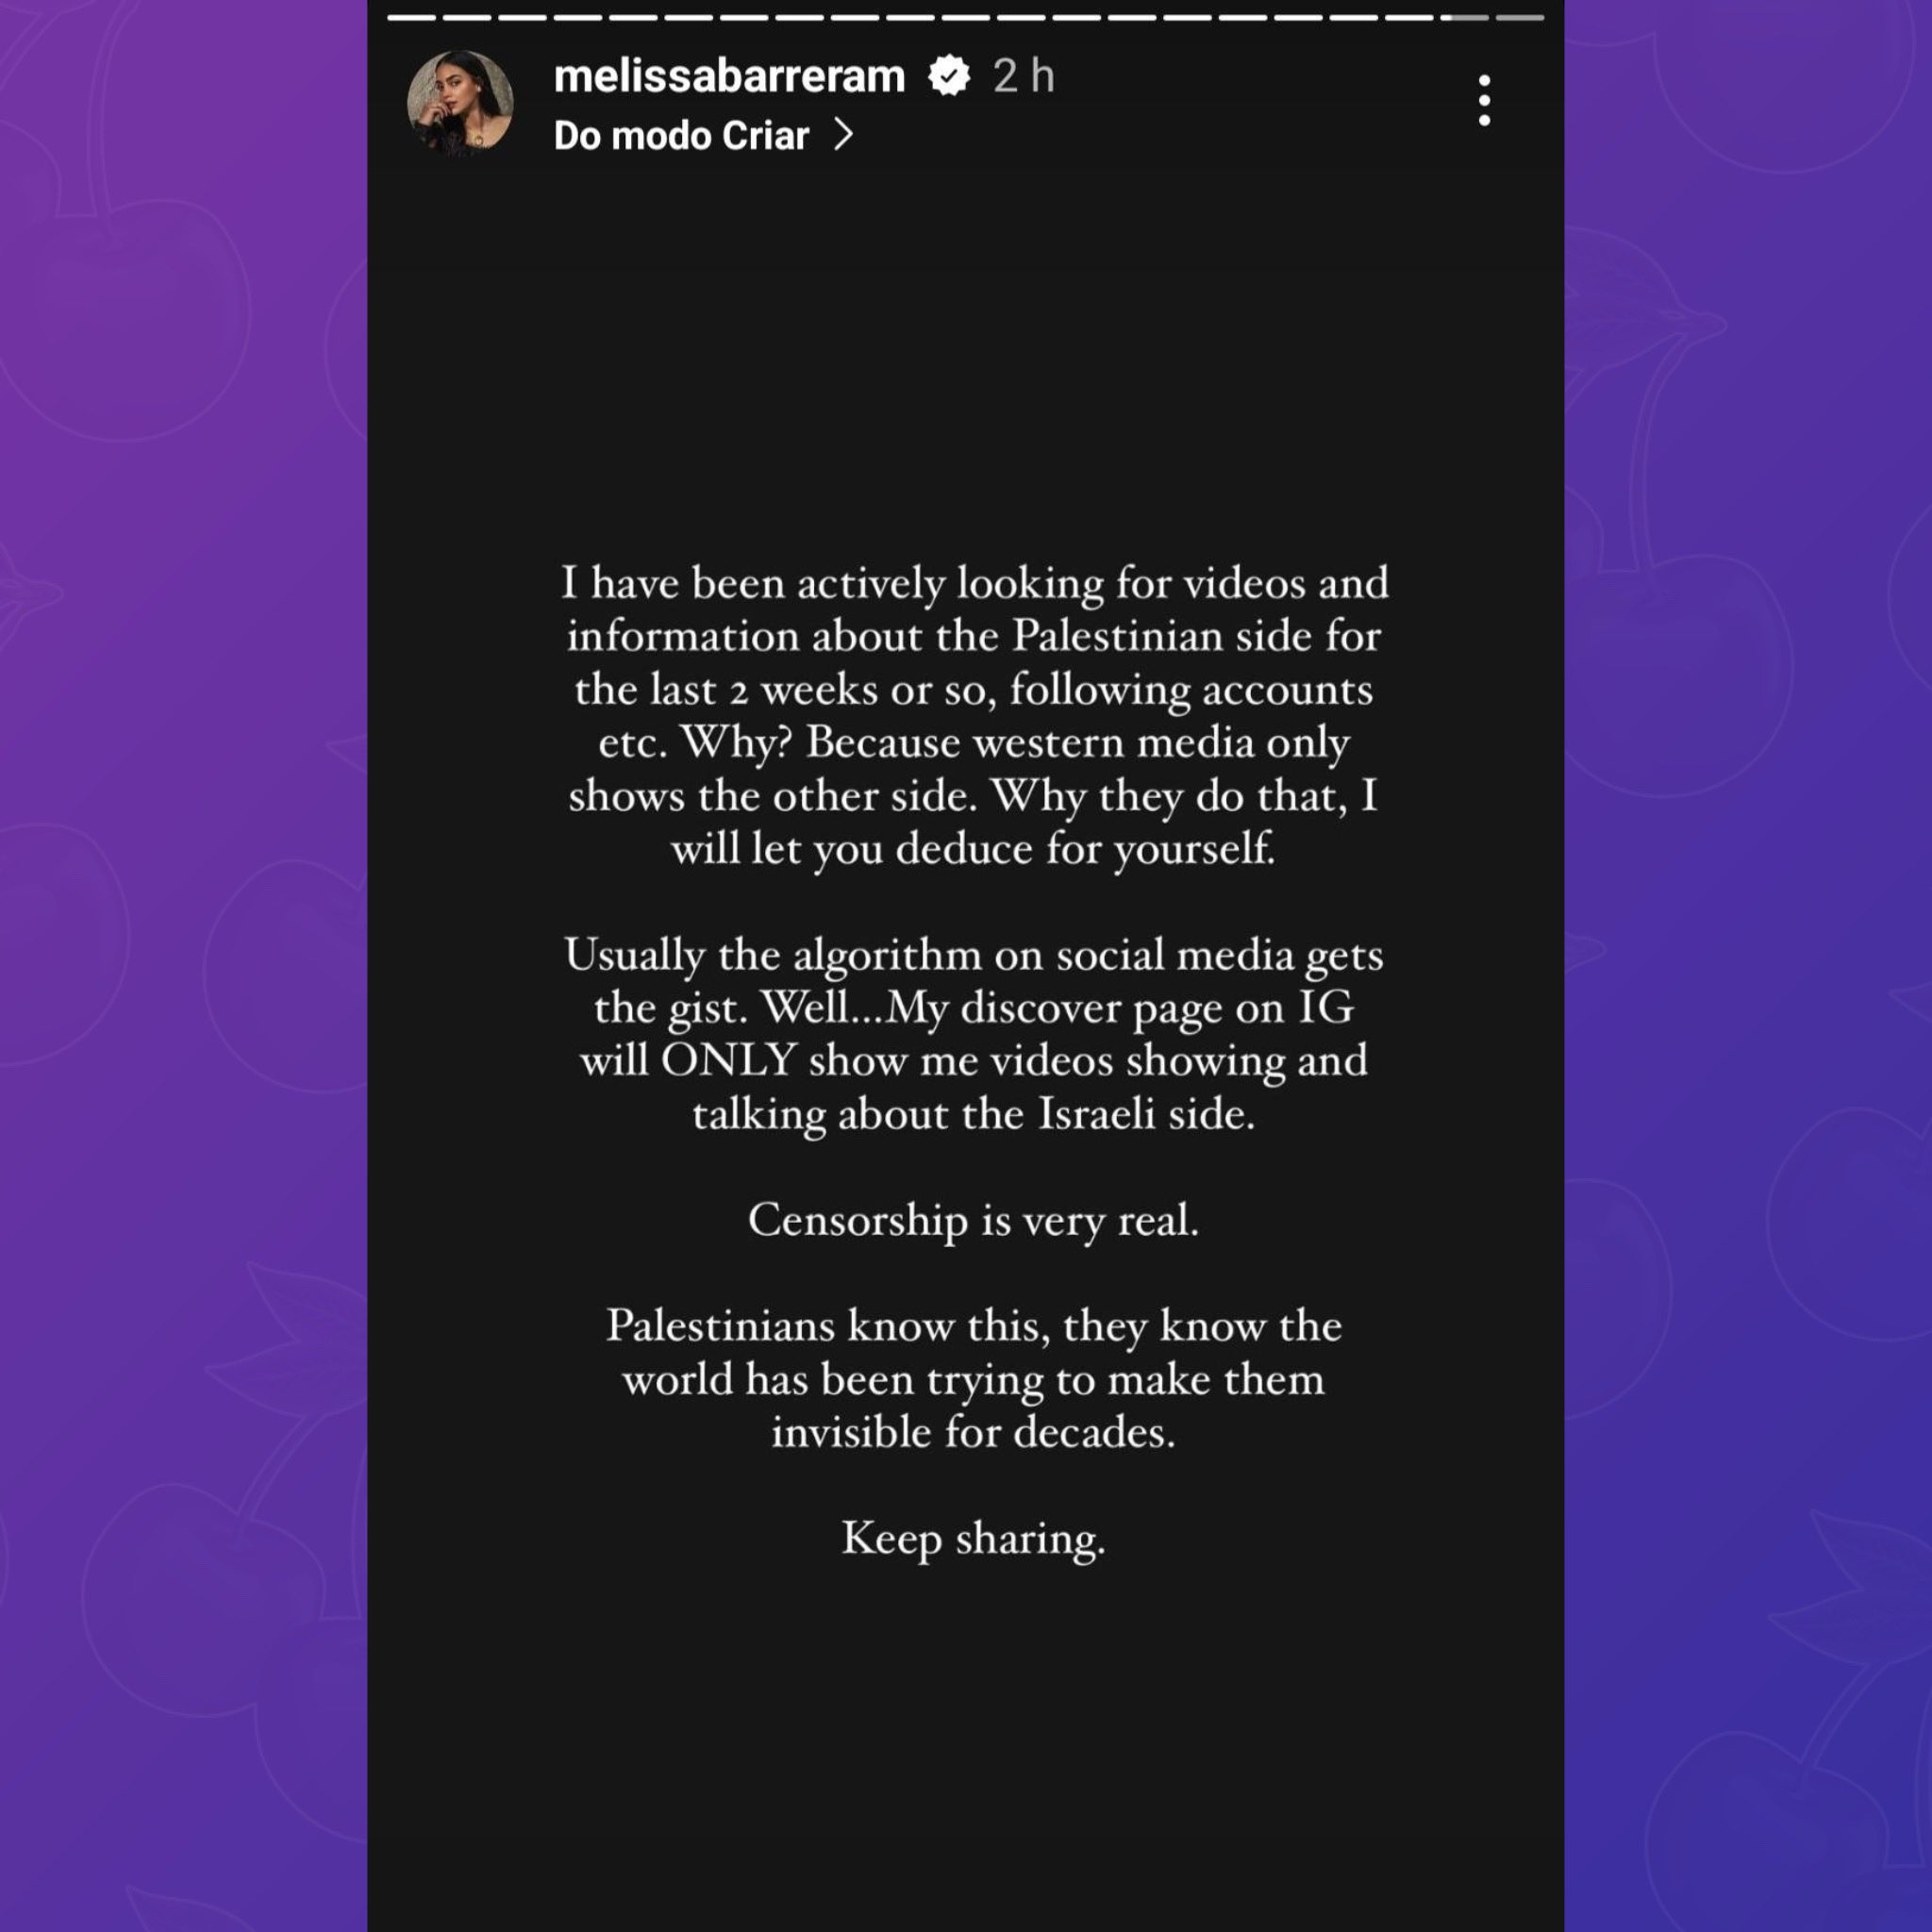Tap the "Keep sharing." text
This screenshot has height=1932, width=1932.
[973, 1539]
